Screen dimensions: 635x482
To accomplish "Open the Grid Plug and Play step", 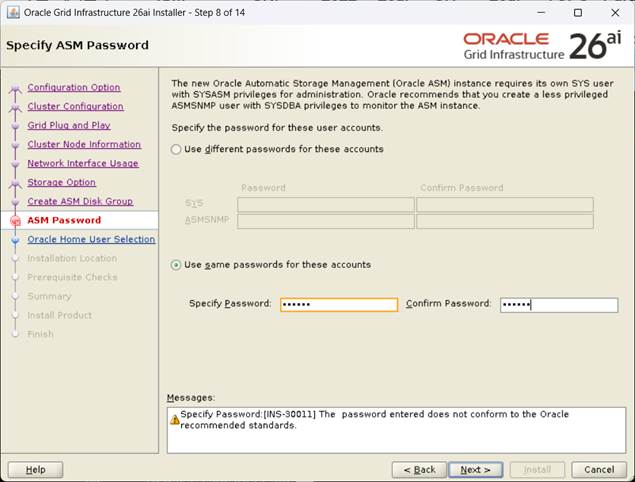I will [69, 126].
